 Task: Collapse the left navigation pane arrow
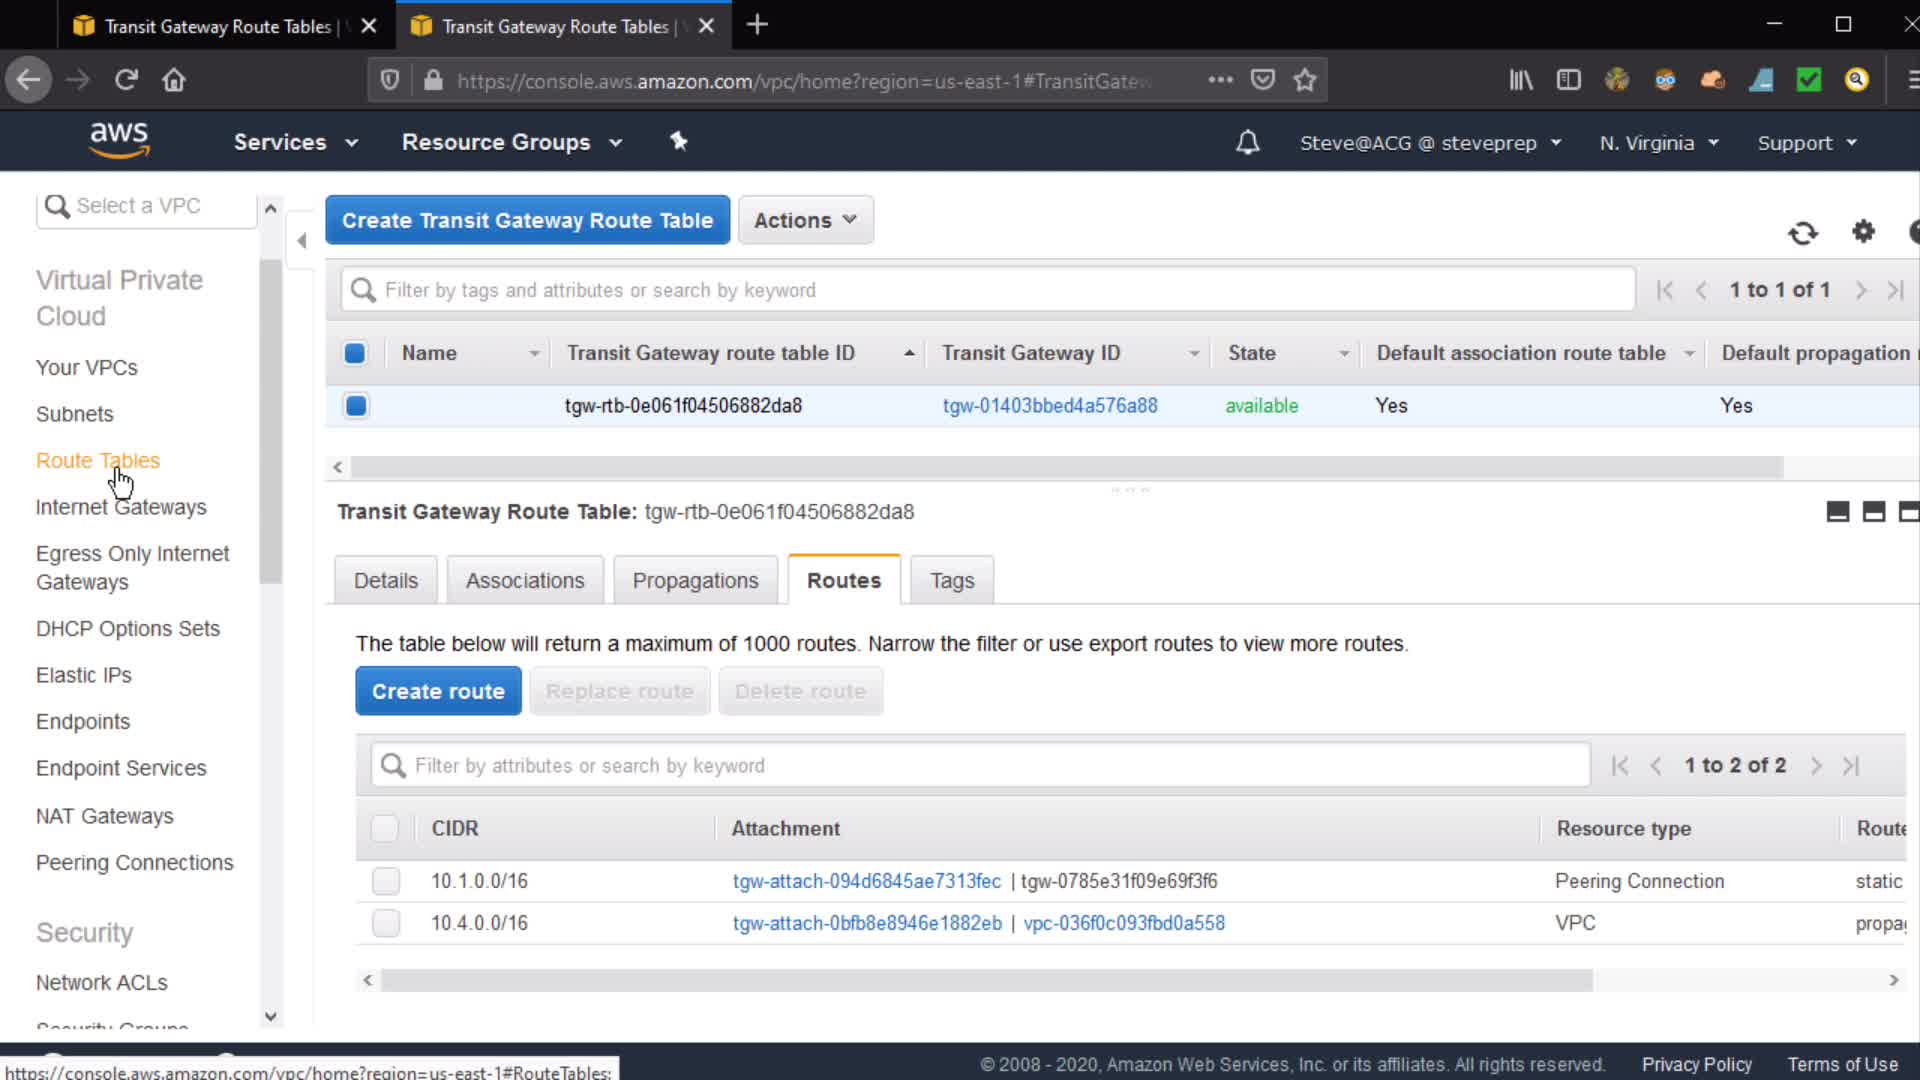[x=301, y=240]
